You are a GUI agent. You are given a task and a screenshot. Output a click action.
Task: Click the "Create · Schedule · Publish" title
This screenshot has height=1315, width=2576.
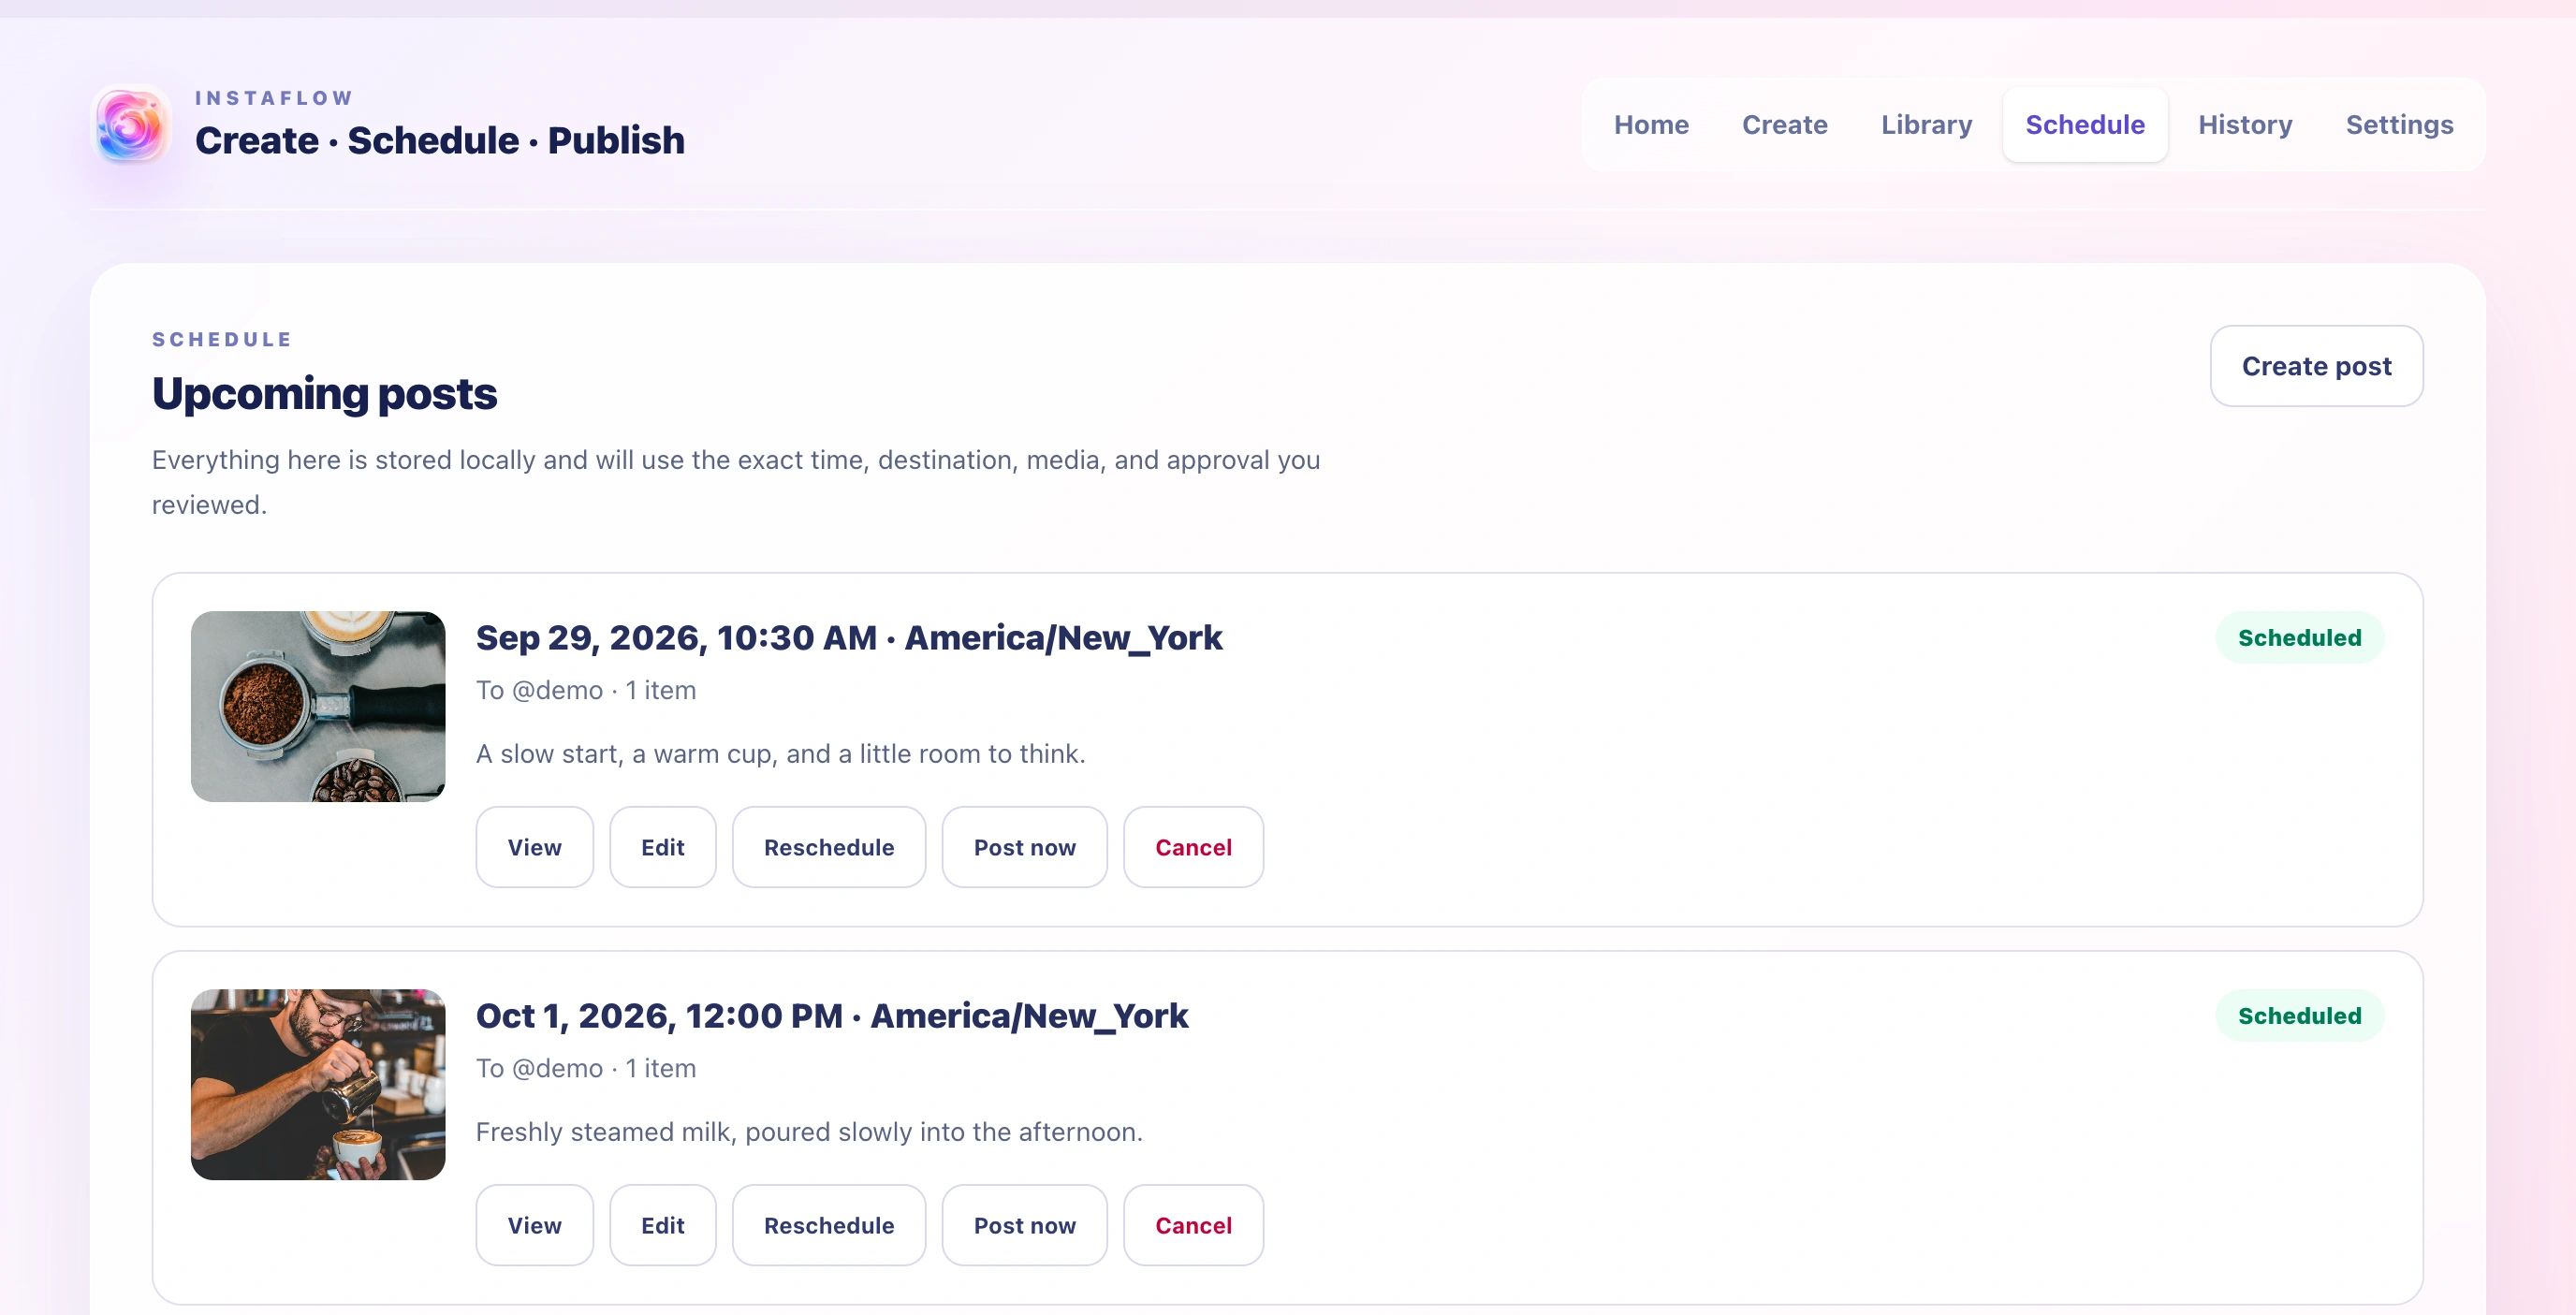point(440,141)
